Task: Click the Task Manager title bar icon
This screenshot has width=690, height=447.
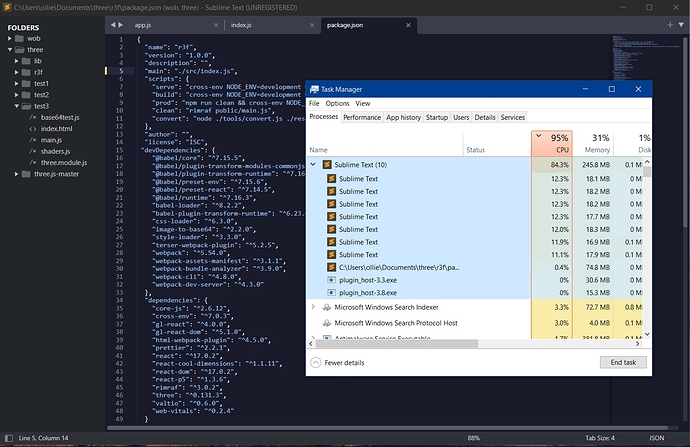Action: (x=314, y=89)
